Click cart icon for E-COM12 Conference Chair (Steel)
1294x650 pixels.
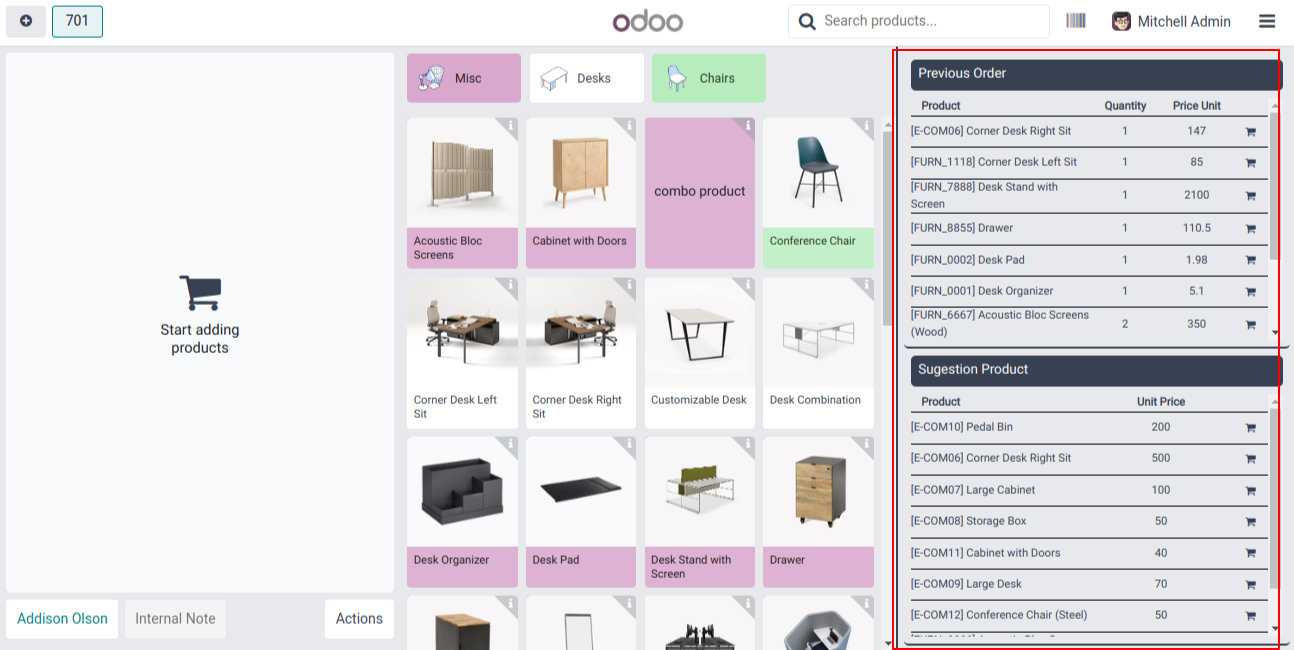point(1250,616)
